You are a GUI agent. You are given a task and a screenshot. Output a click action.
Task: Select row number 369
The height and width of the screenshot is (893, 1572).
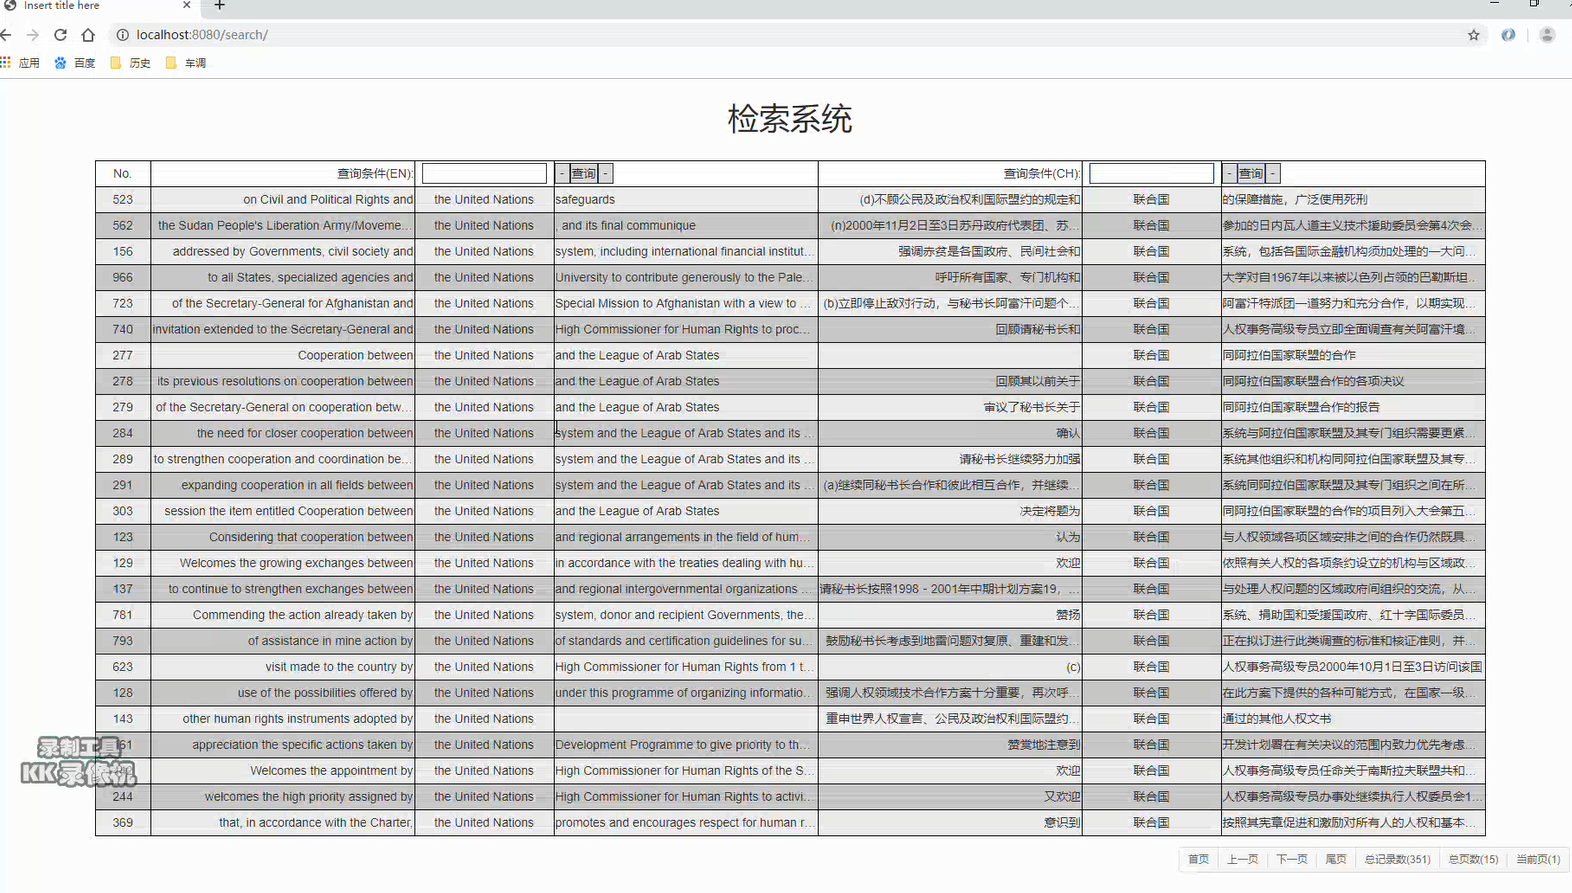(x=123, y=823)
